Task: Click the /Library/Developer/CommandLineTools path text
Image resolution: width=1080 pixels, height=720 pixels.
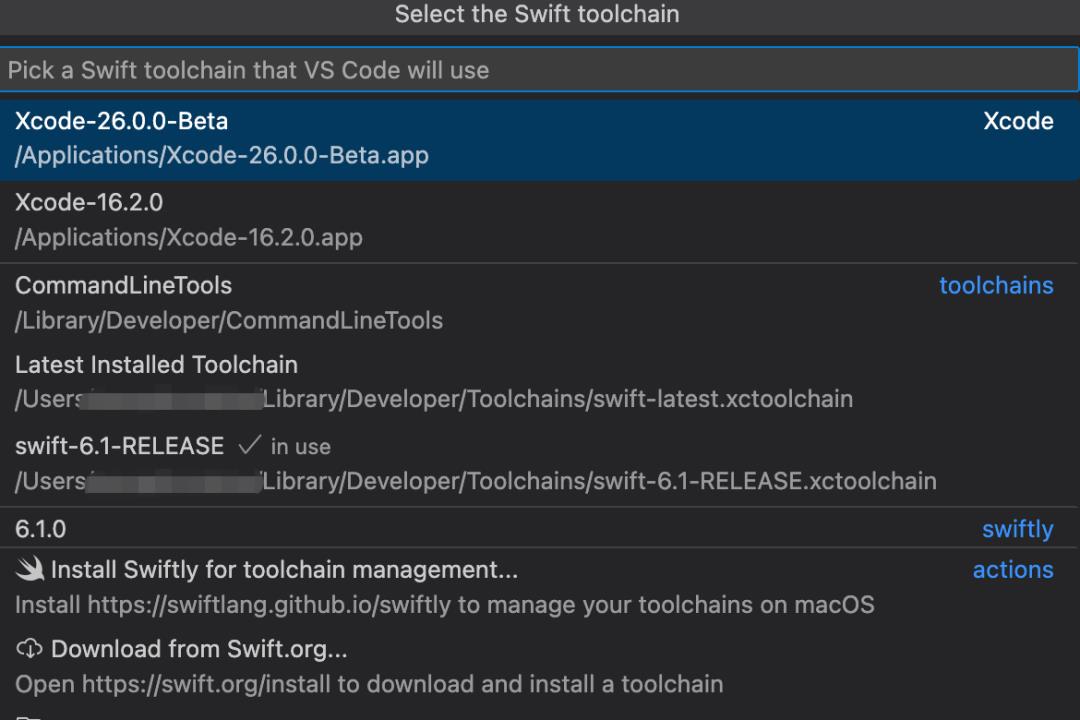Action: point(229,320)
